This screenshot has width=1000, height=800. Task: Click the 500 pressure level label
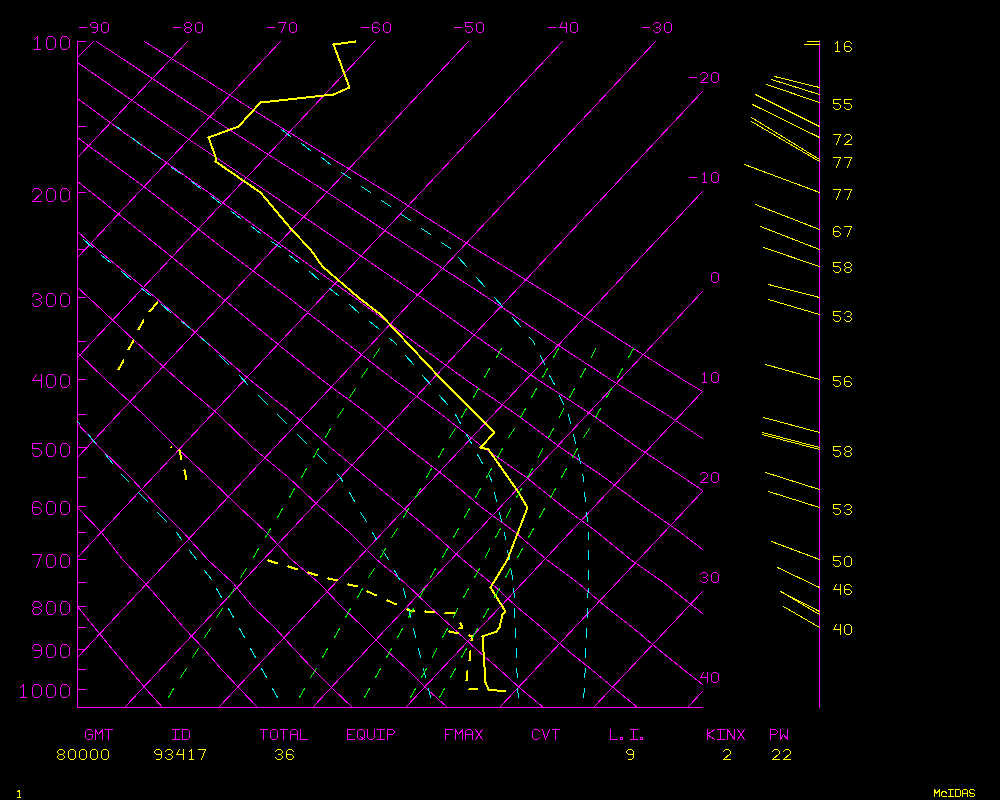point(52,451)
